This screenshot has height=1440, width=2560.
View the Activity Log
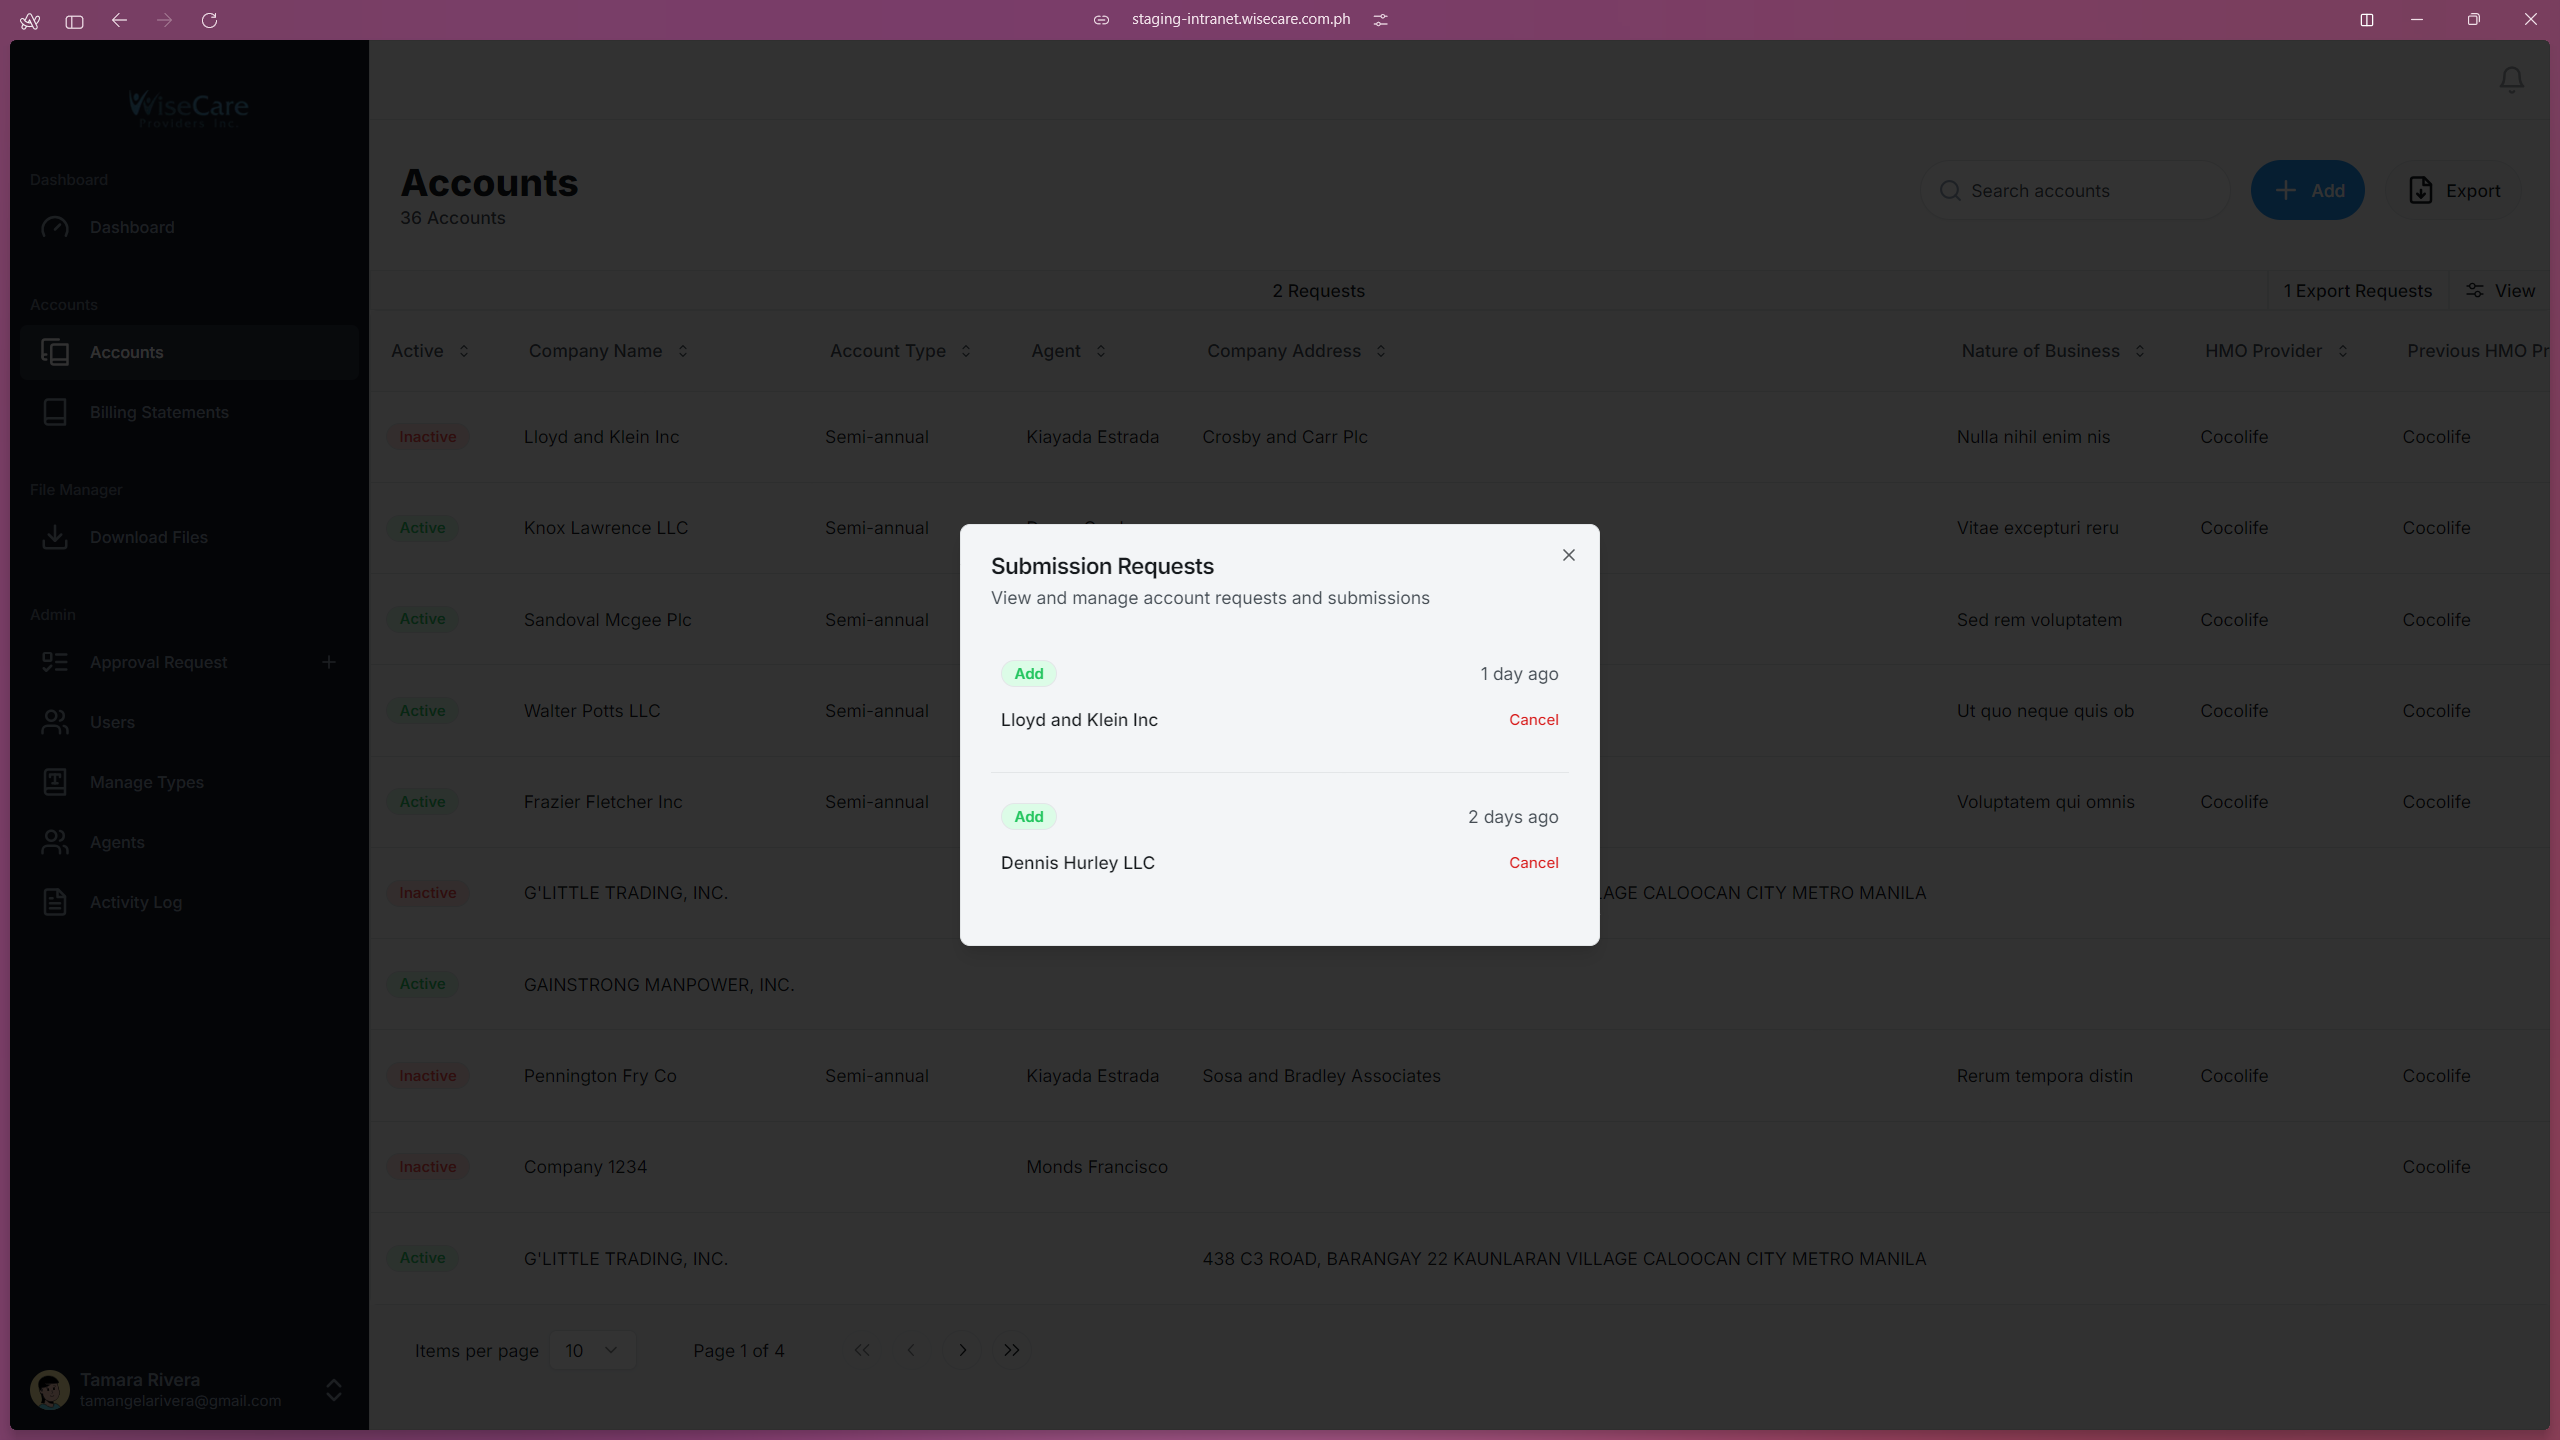(x=135, y=902)
